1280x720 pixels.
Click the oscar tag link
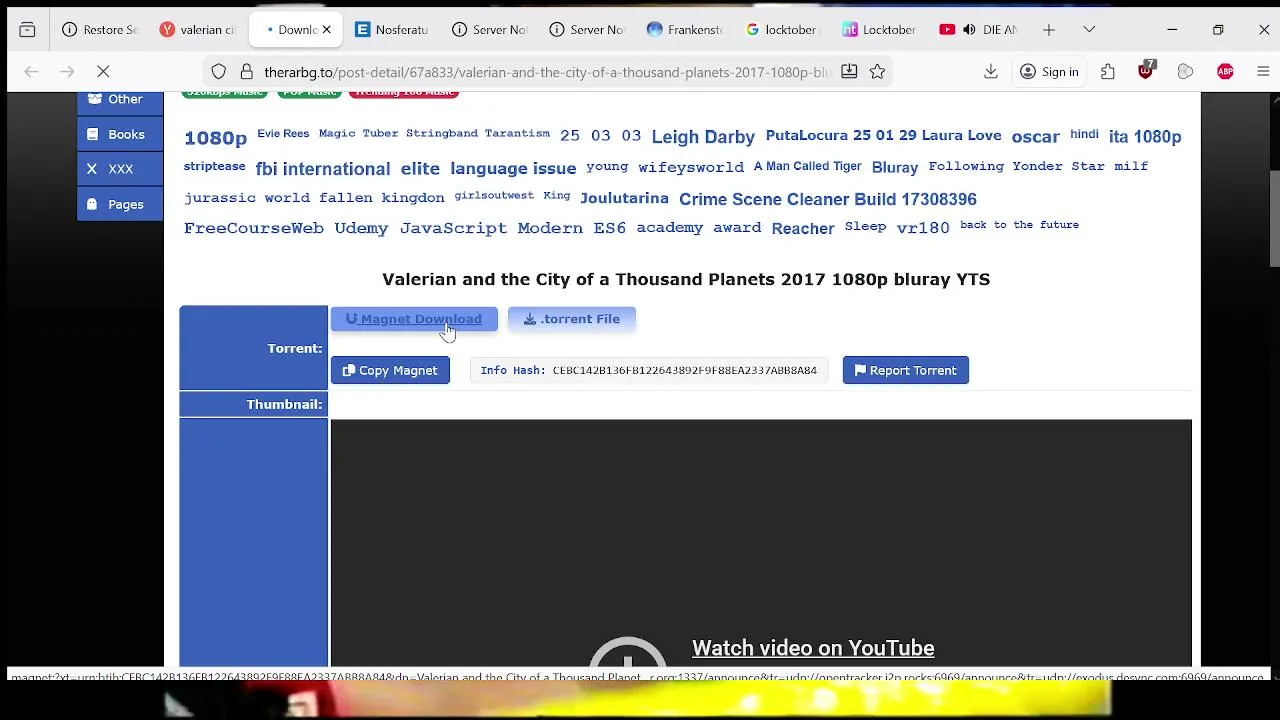tap(1035, 137)
